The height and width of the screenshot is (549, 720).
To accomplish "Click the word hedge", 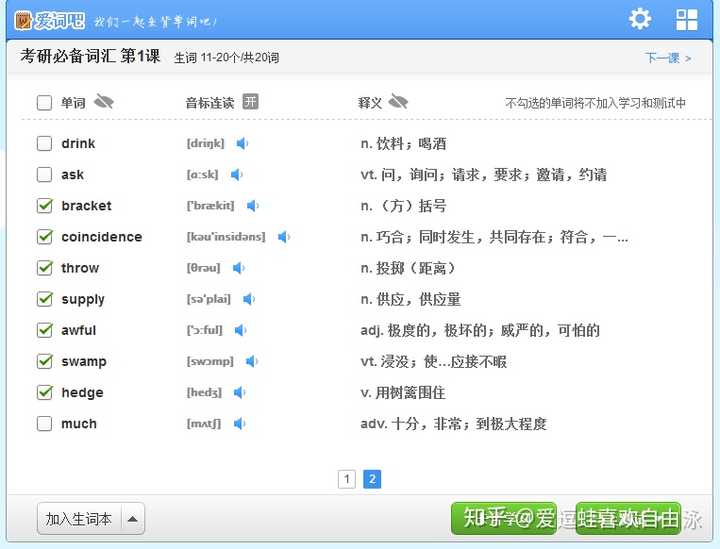I will [x=82, y=393].
